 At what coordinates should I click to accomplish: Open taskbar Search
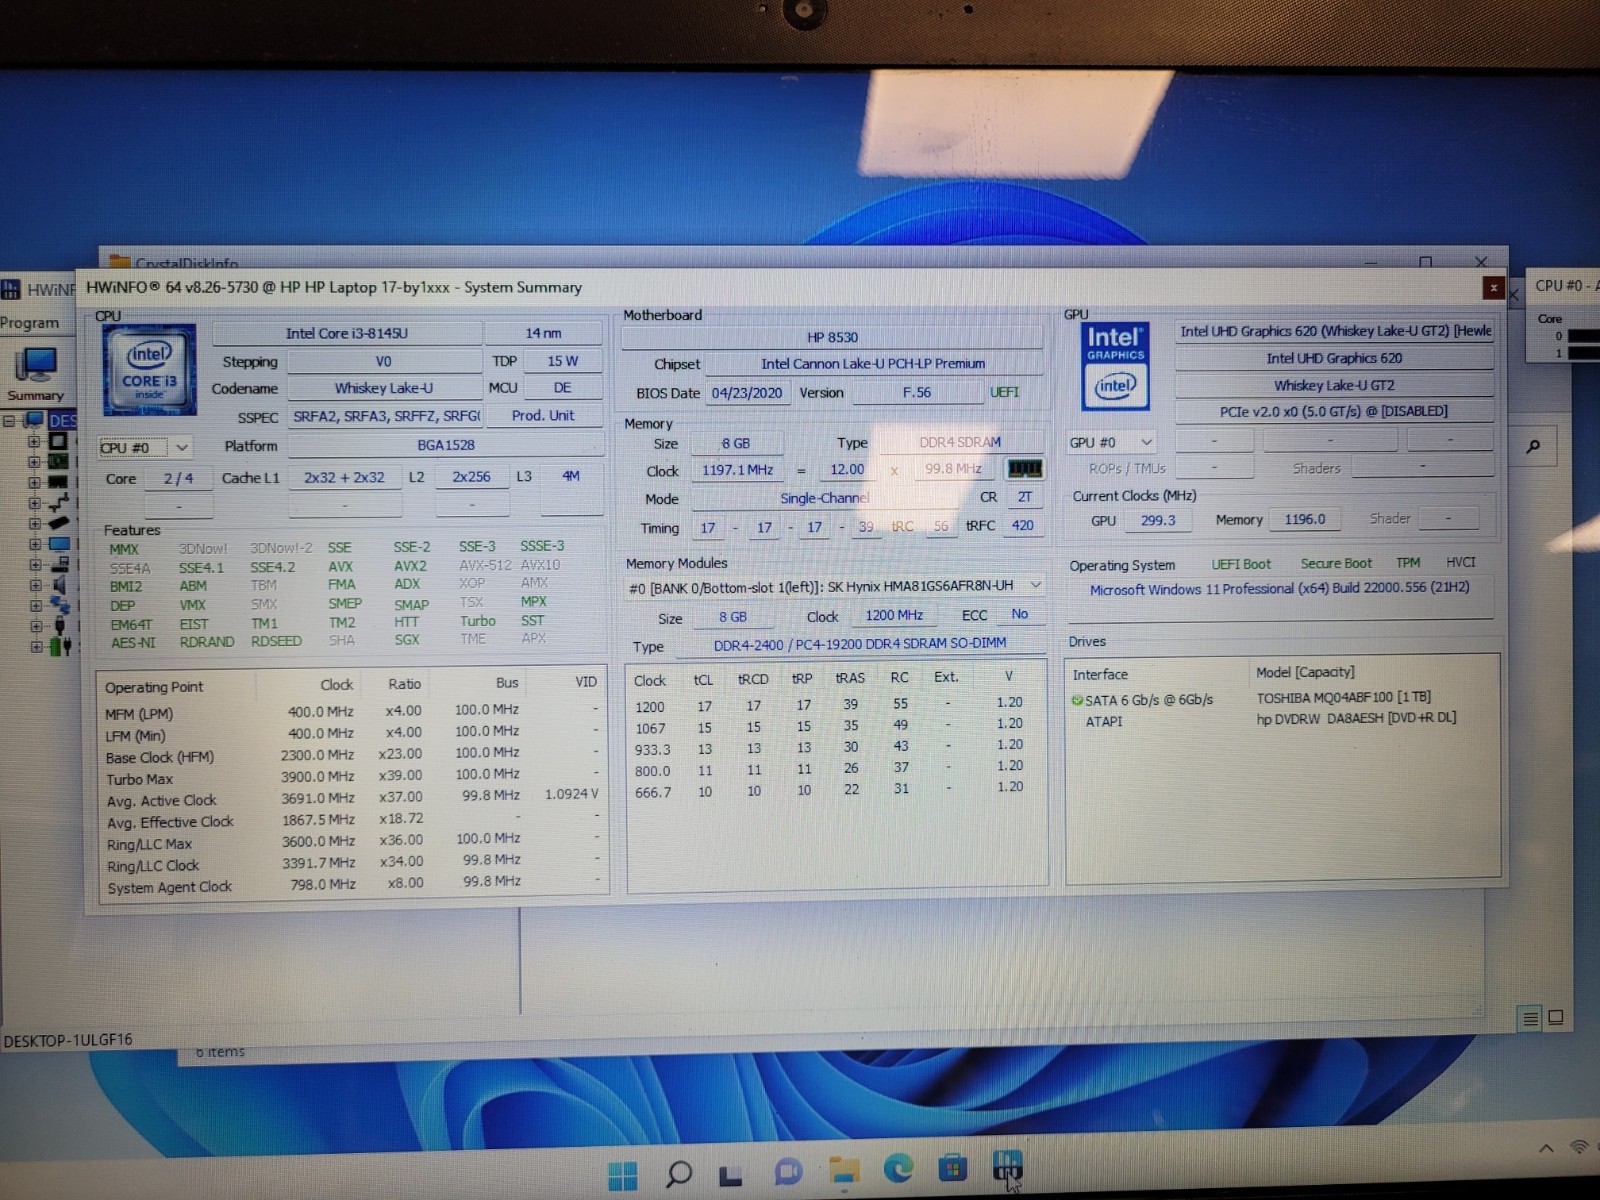pos(679,1173)
